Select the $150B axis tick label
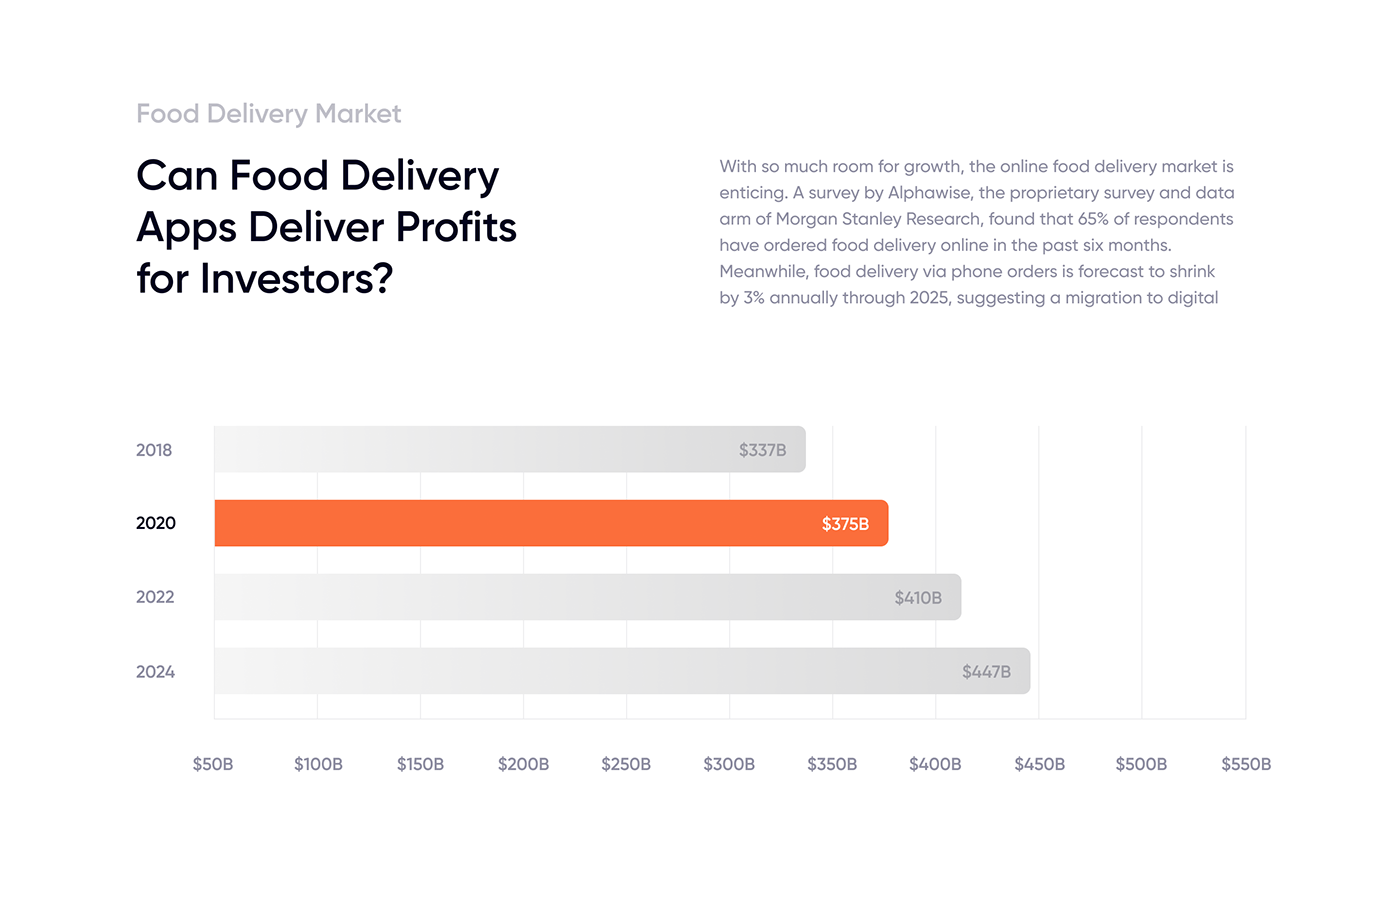 420,764
